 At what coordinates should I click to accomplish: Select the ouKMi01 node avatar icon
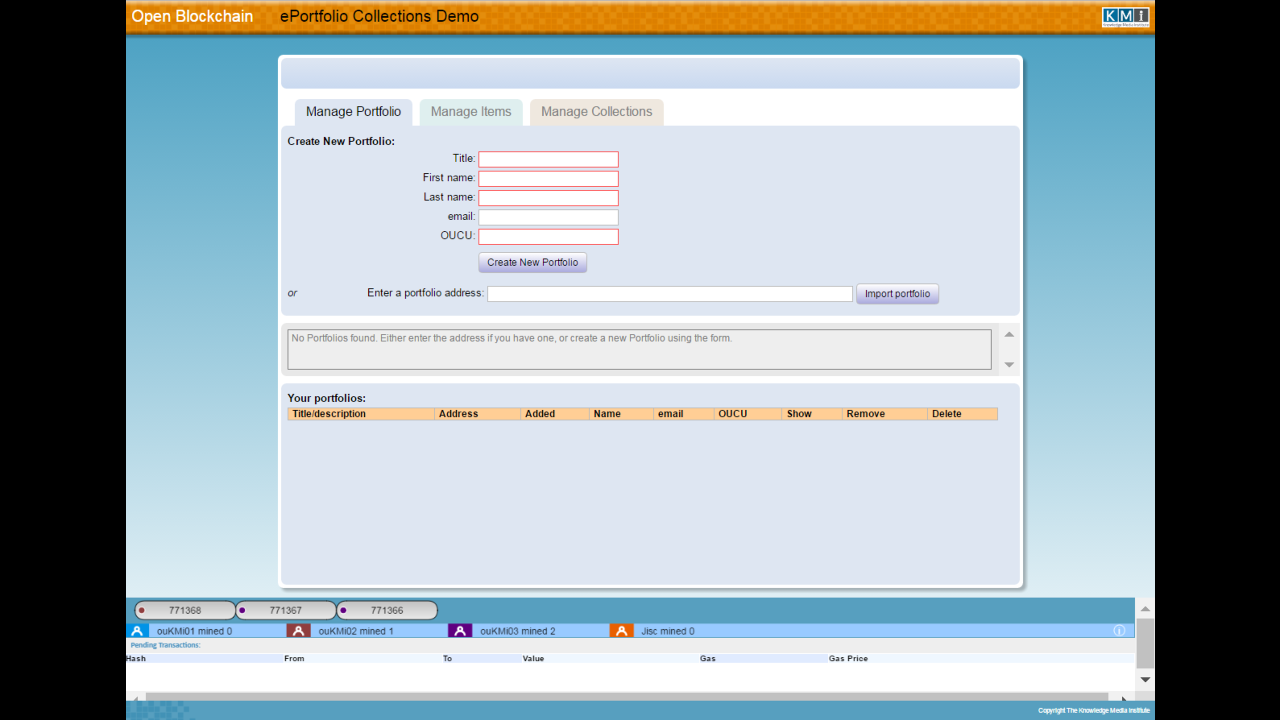pos(137,630)
